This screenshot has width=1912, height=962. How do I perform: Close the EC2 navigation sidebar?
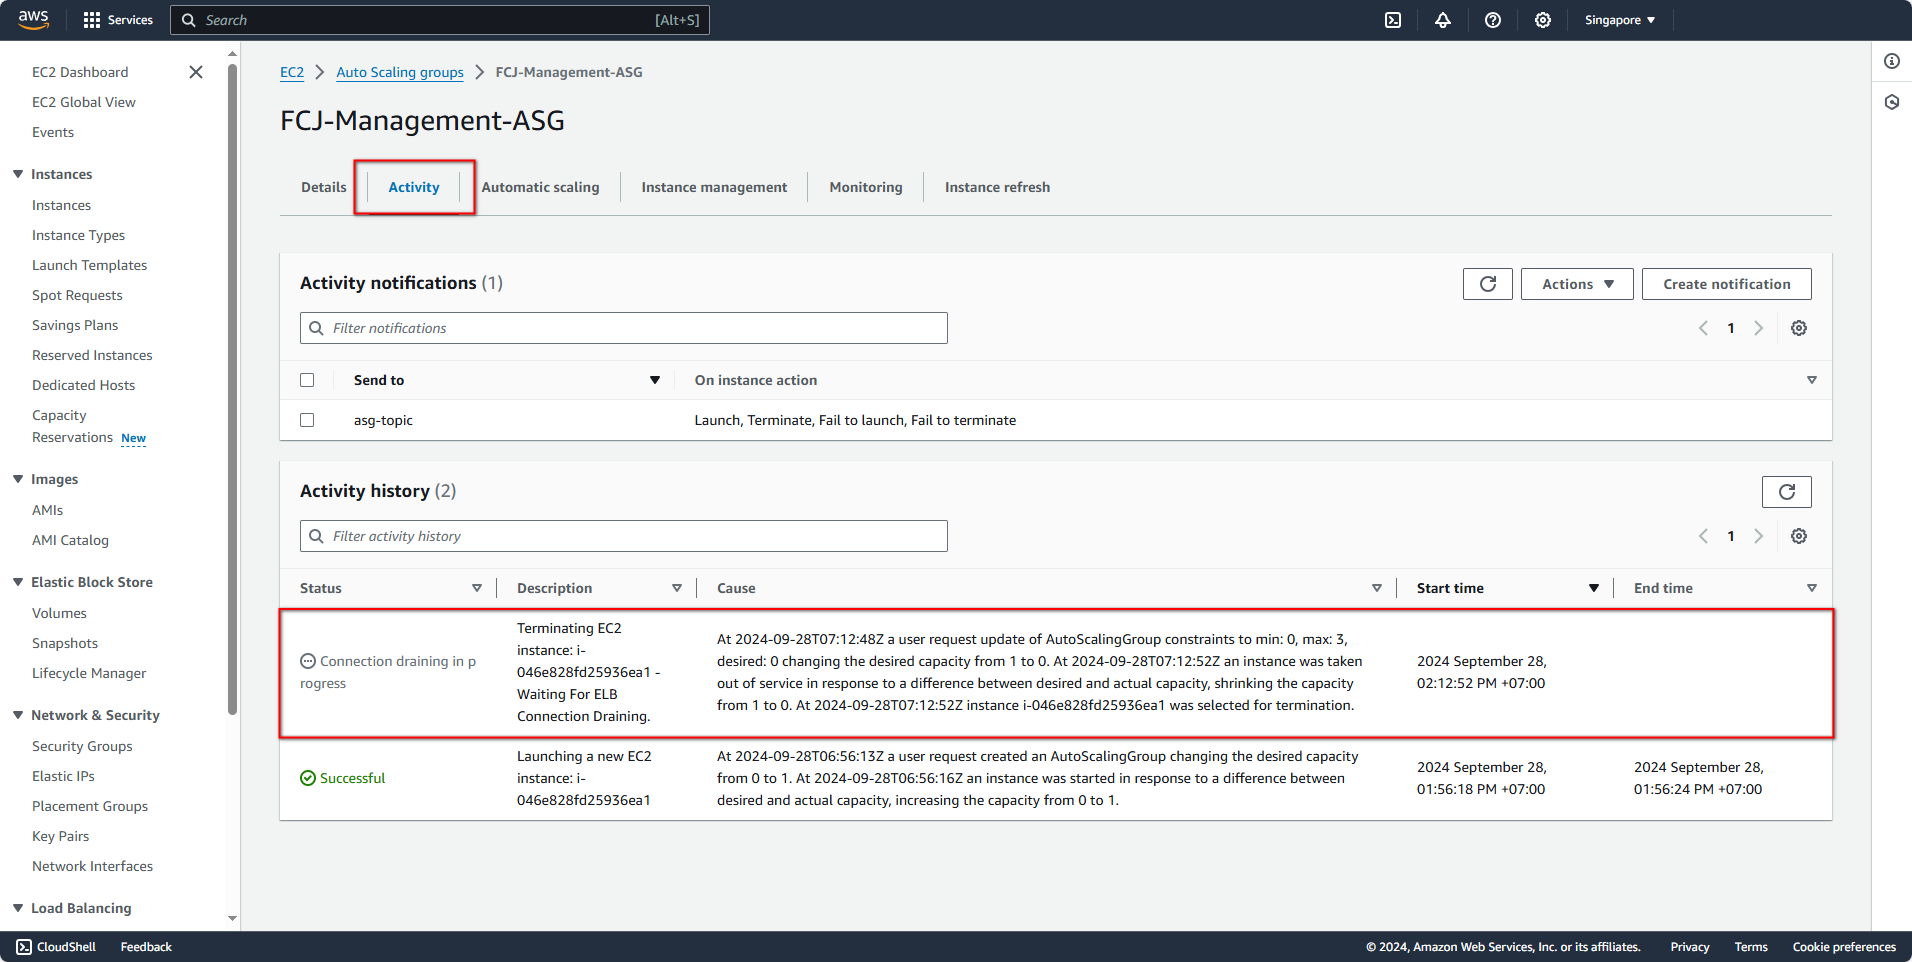pos(196,72)
